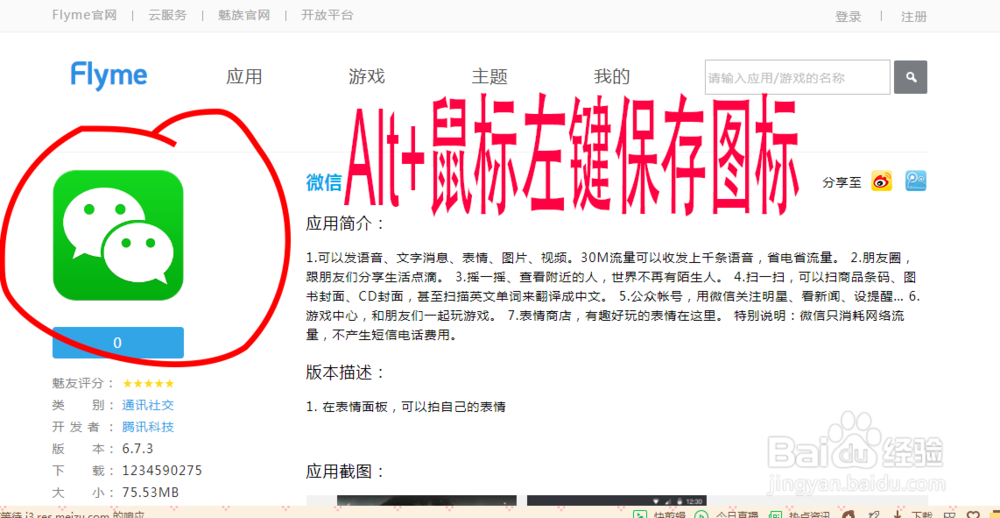Open developer 腾讯科技 link
1000x518 pixels.
pyautogui.click(x=148, y=427)
